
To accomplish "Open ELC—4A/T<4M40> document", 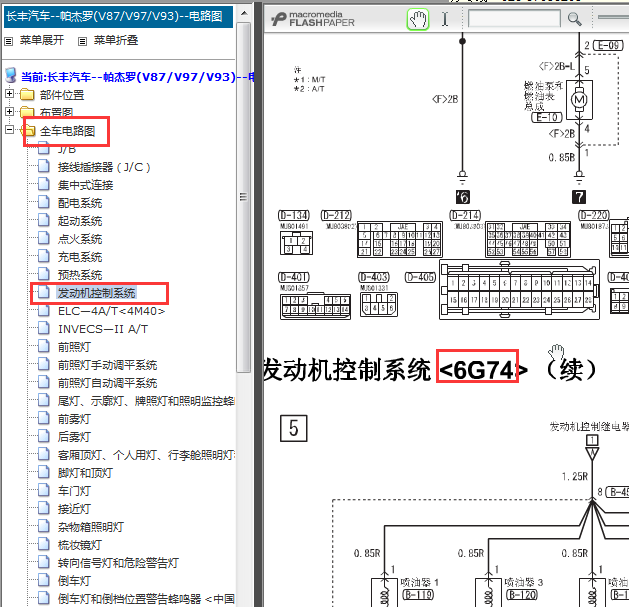I will [111, 311].
